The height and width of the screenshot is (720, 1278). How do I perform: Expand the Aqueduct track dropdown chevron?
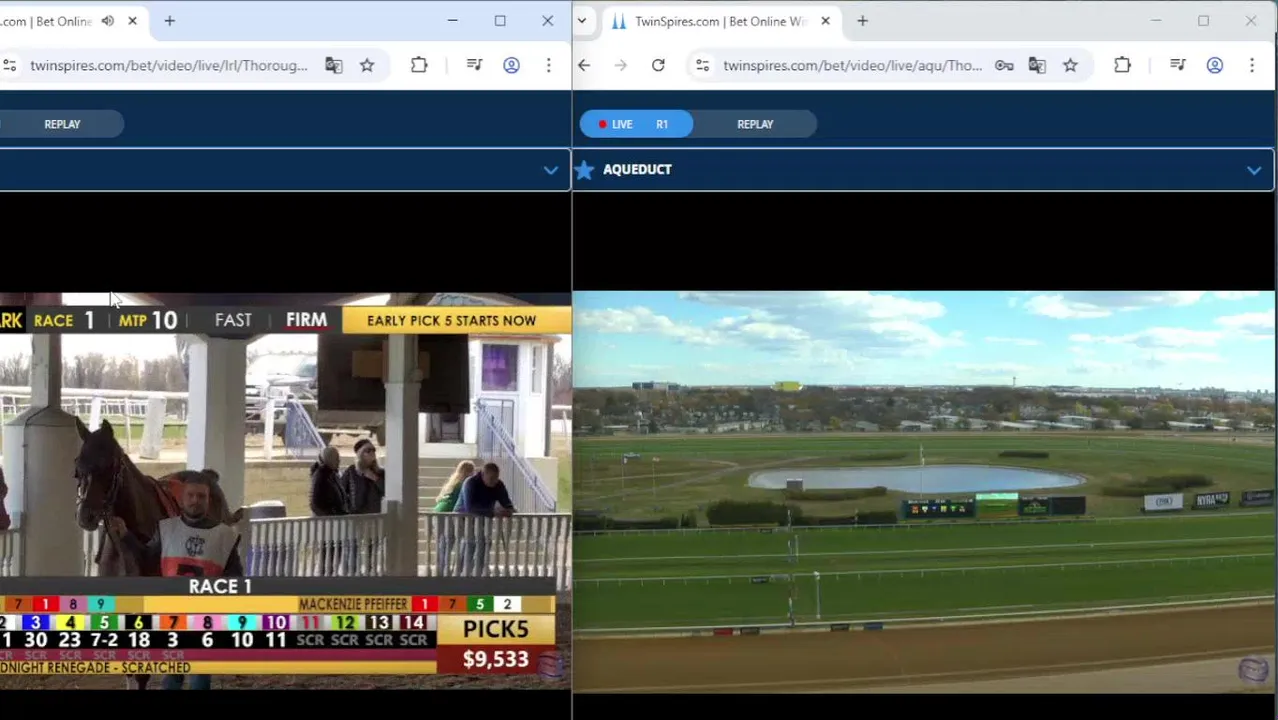click(x=1254, y=170)
